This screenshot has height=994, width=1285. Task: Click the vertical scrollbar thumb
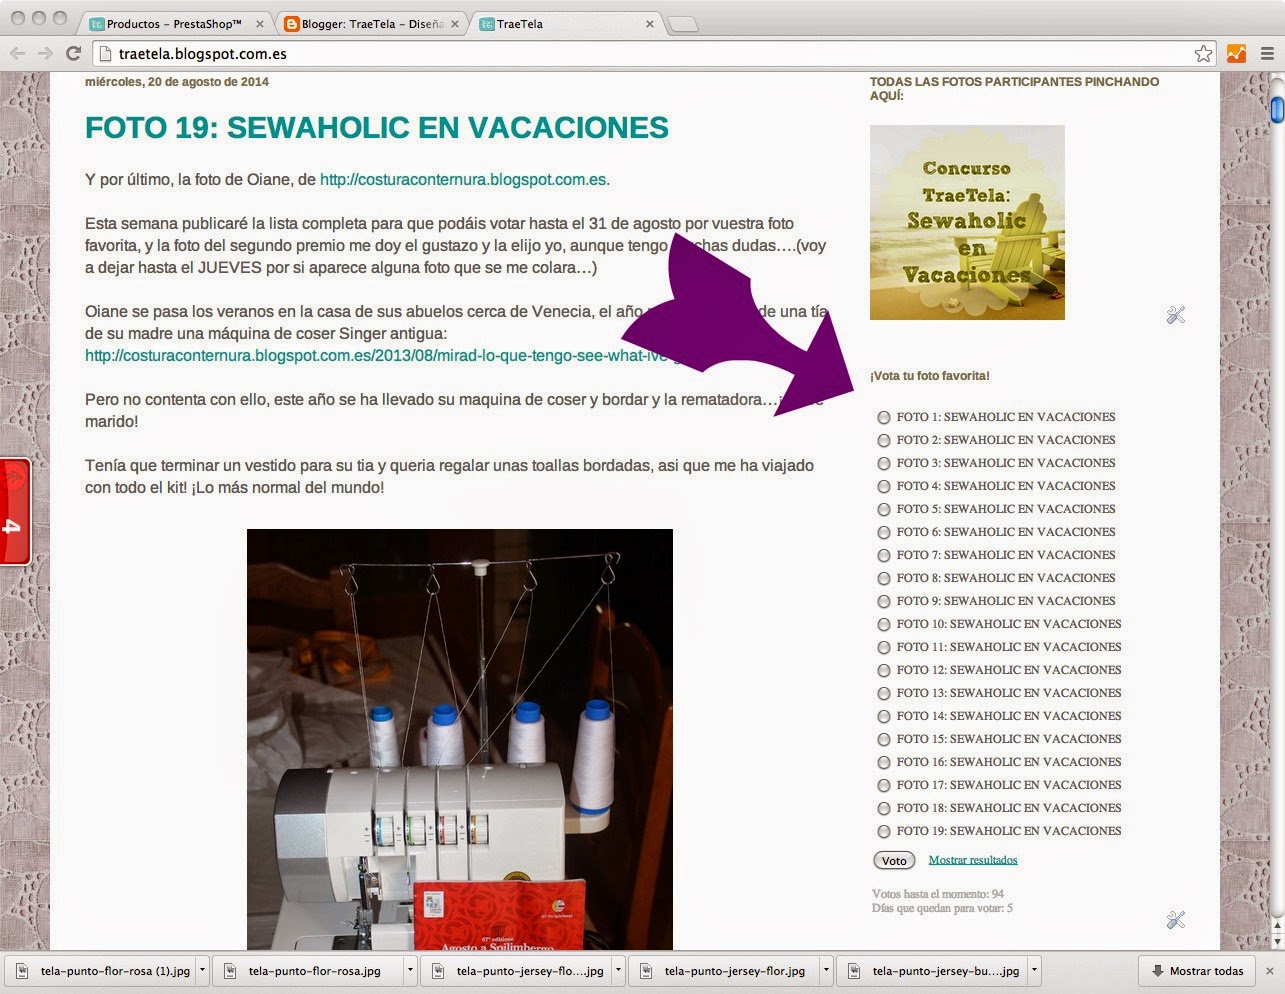click(x=1277, y=109)
